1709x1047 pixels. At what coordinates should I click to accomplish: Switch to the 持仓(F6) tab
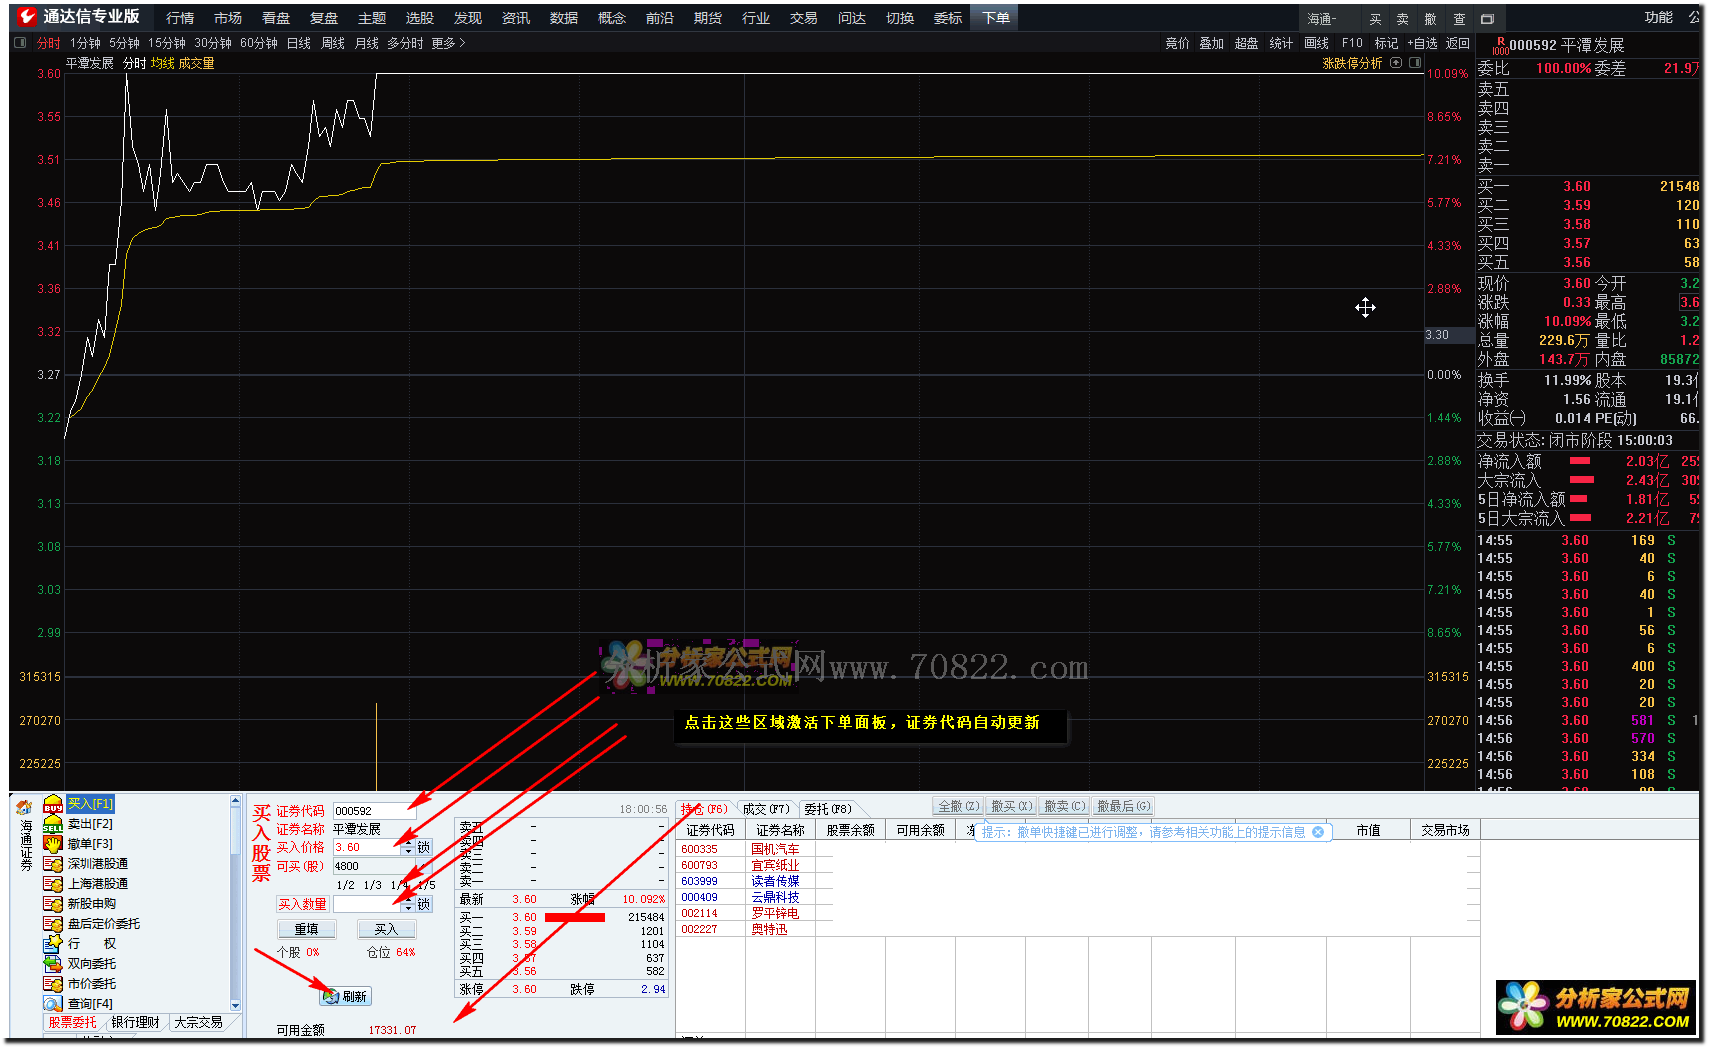click(x=704, y=809)
